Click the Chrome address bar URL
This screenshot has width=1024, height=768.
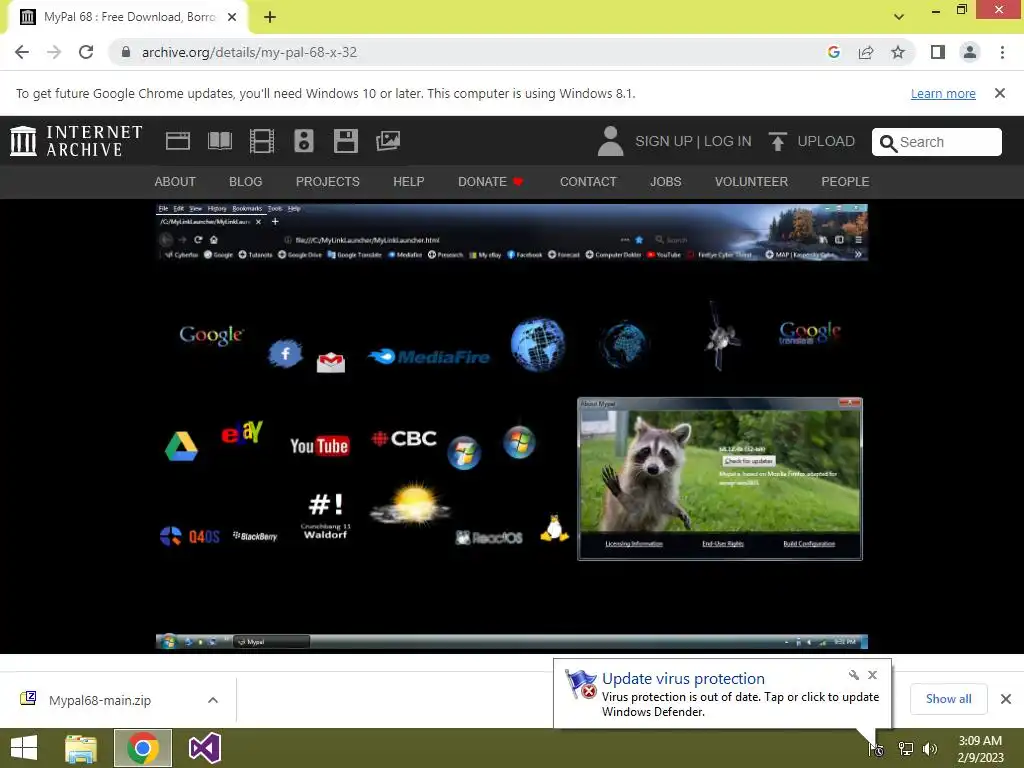click(x=249, y=52)
